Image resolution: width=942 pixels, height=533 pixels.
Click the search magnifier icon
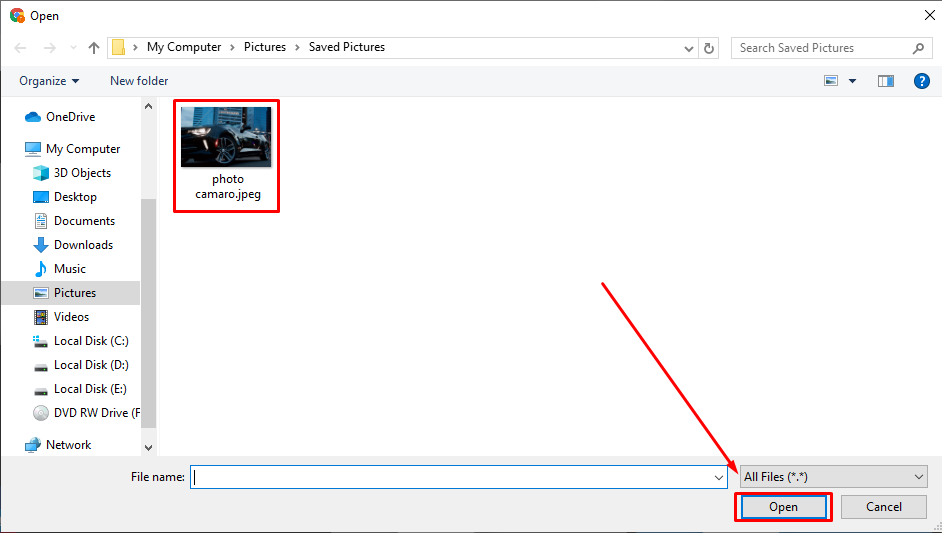pos(919,48)
